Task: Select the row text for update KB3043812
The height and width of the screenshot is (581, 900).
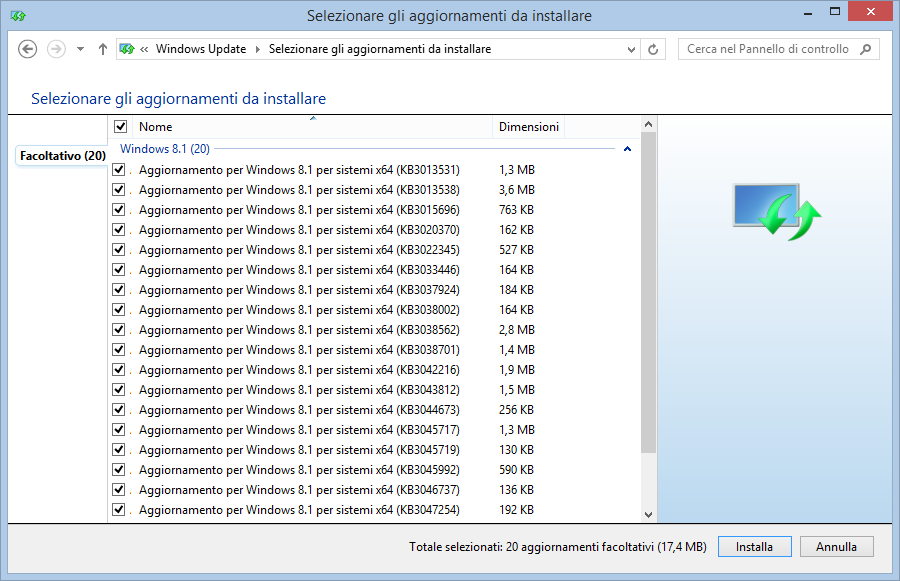Action: [x=299, y=390]
